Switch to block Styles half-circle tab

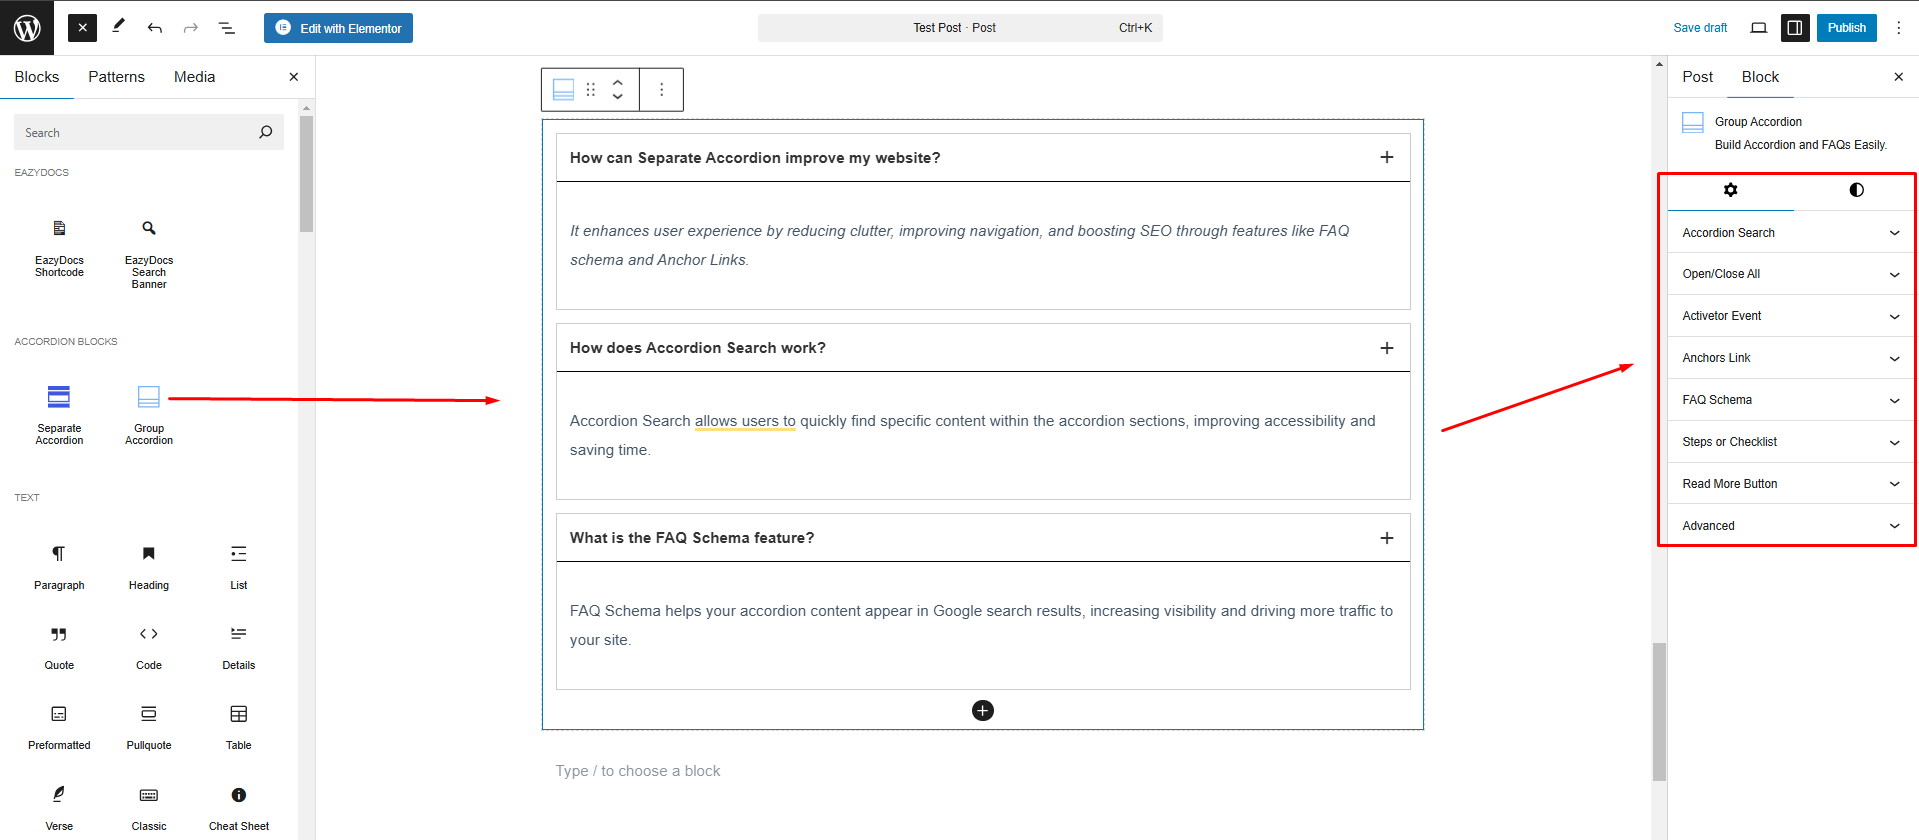[1856, 190]
